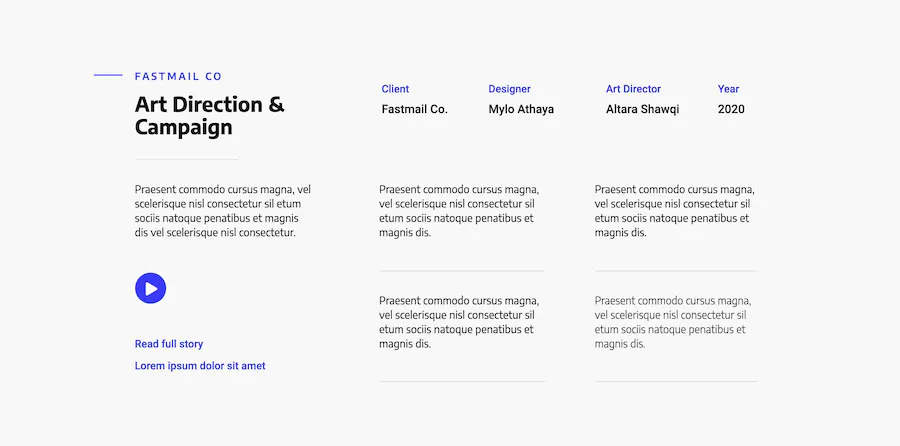Click the Fastmail Co. client value
Screen dimensions: 900x446
pos(414,109)
